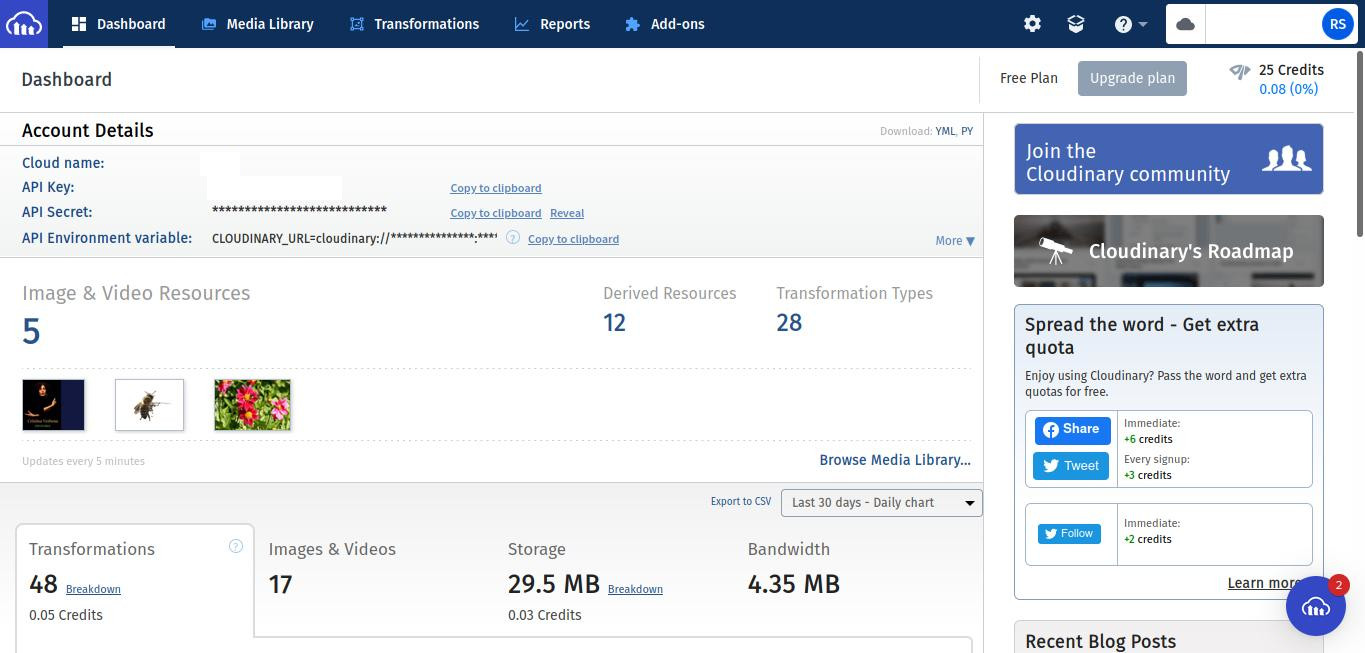The width and height of the screenshot is (1365, 653).
Task: Copy API Secret to clipboard
Action: pyautogui.click(x=496, y=213)
